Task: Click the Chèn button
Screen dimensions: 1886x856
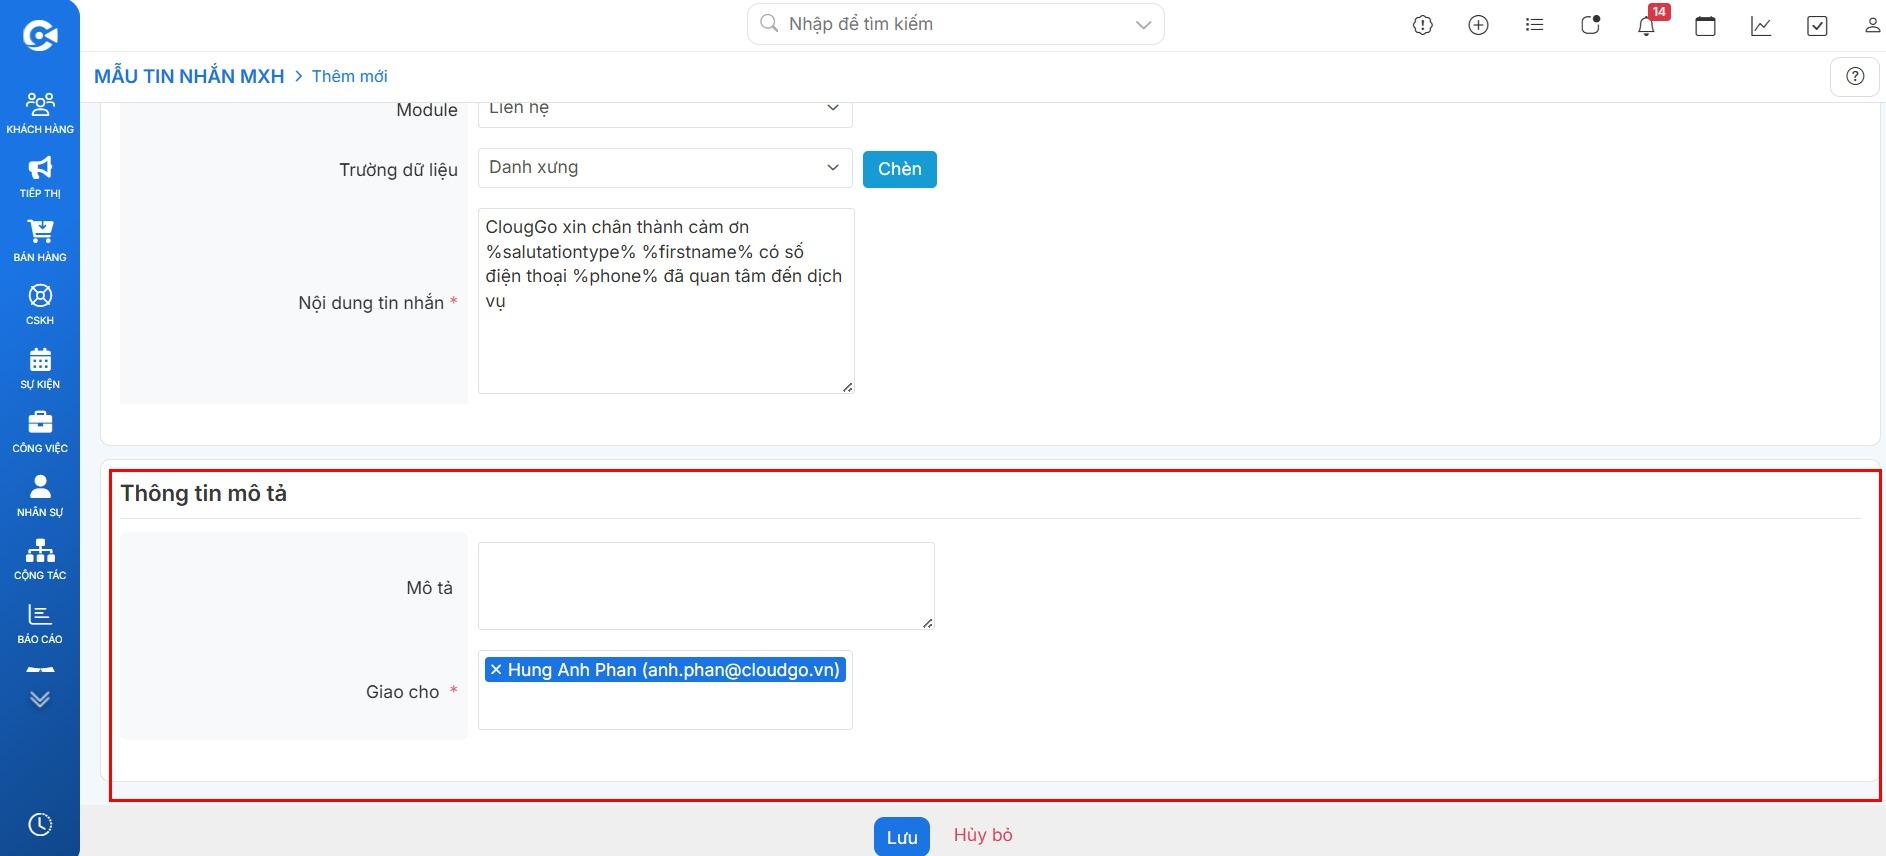Action: coord(900,169)
